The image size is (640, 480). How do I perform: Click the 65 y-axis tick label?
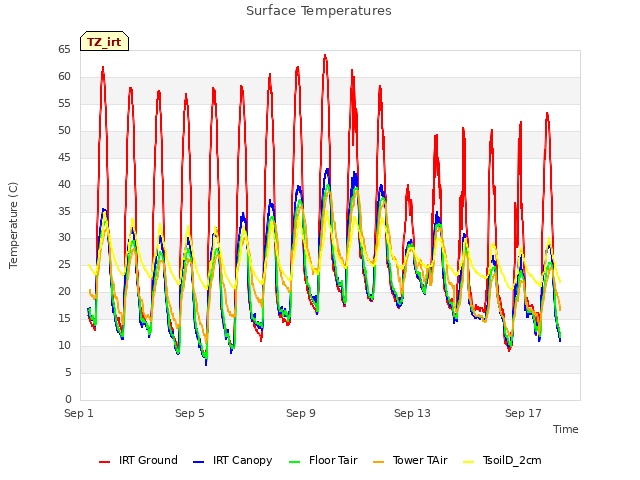[64, 50]
